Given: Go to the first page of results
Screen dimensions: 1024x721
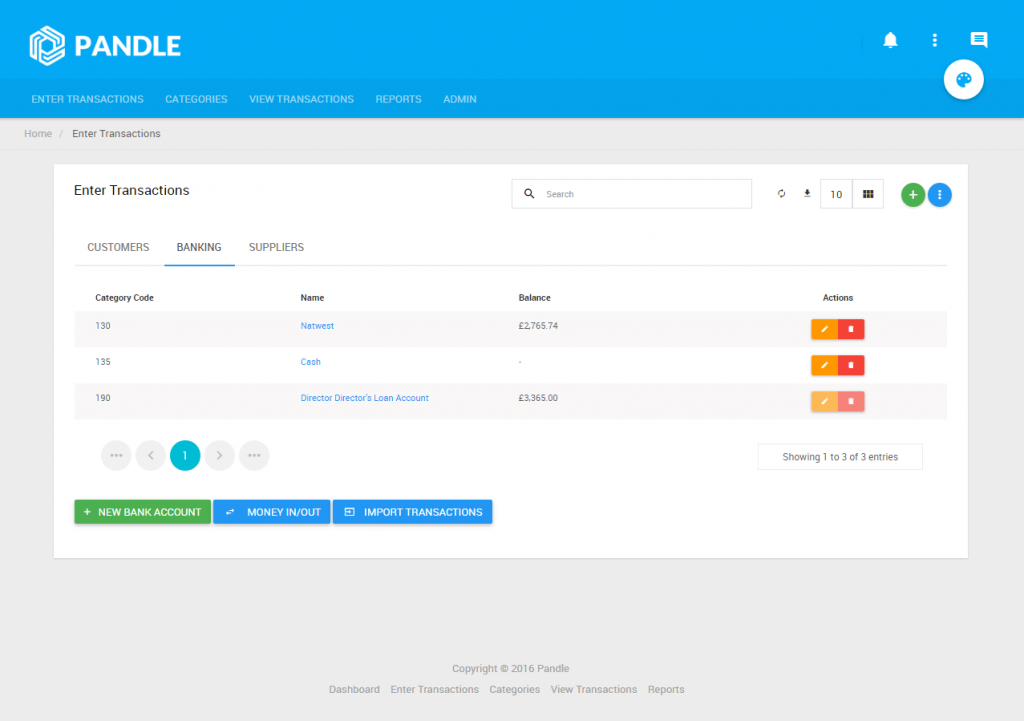Looking at the screenshot, I should [116, 455].
